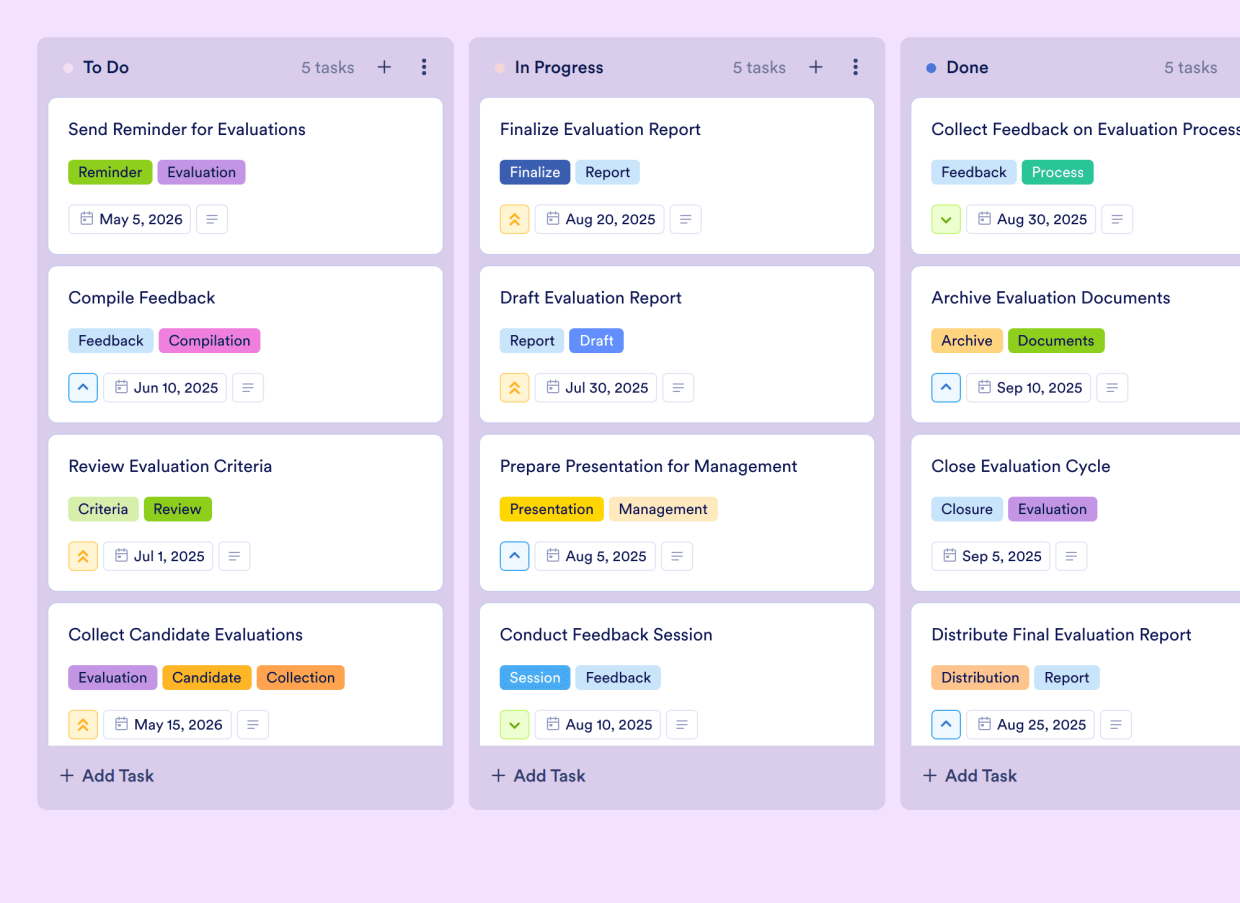Click Add Task in the To Do column
1240x903 pixels.
(x=106, y=775)
